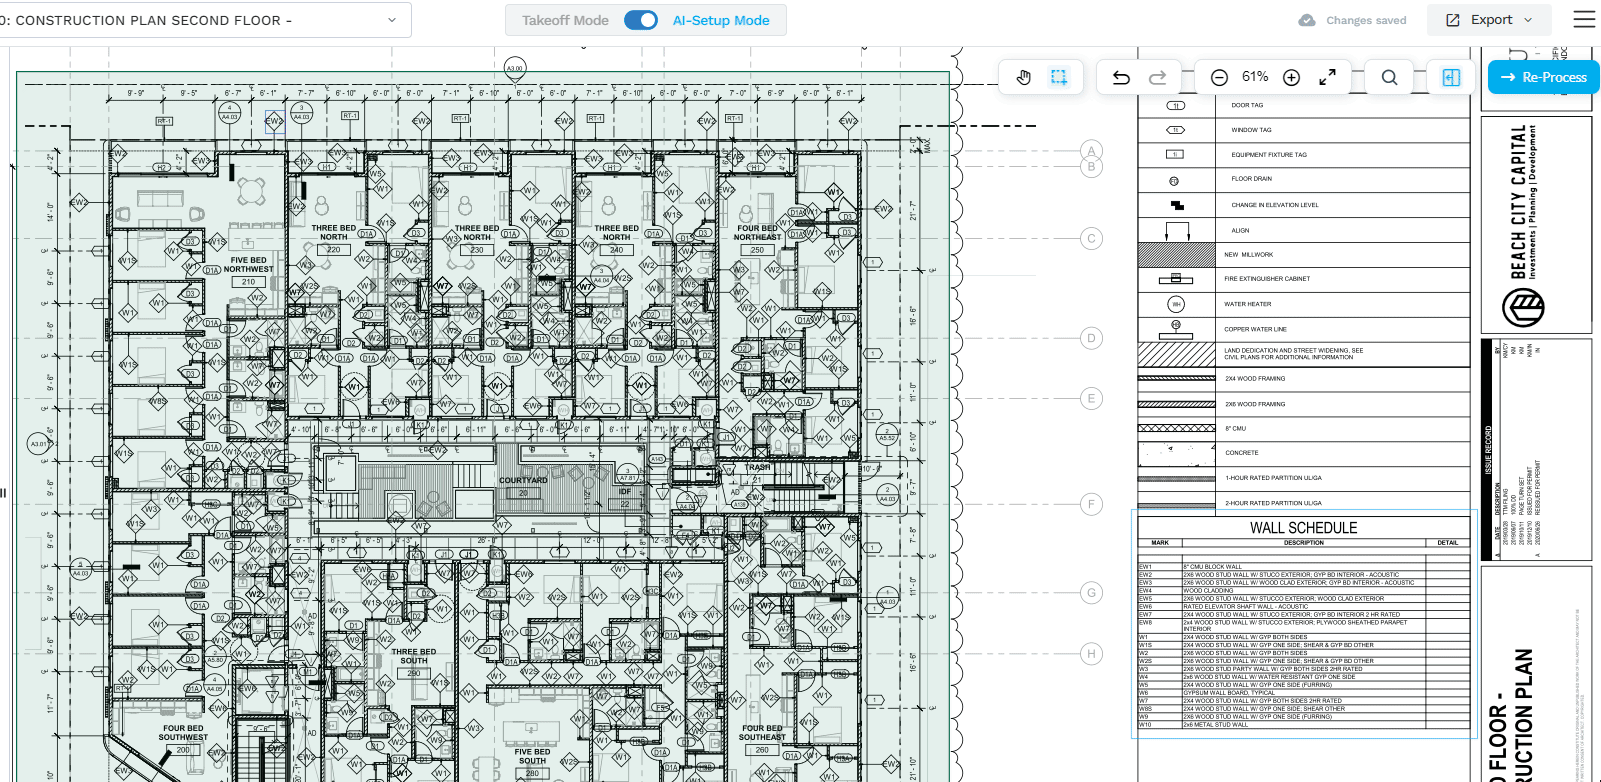The image size is (1601, 782).
Task: Activate the region selection tool
Action: tap(1059, 77)
